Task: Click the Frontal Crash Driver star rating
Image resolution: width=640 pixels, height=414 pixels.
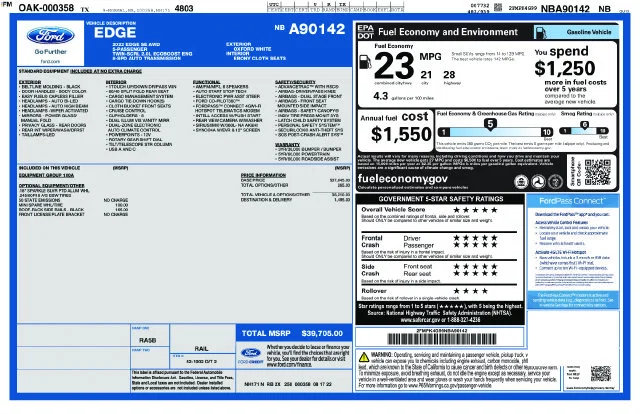Action: pos(475,238)
